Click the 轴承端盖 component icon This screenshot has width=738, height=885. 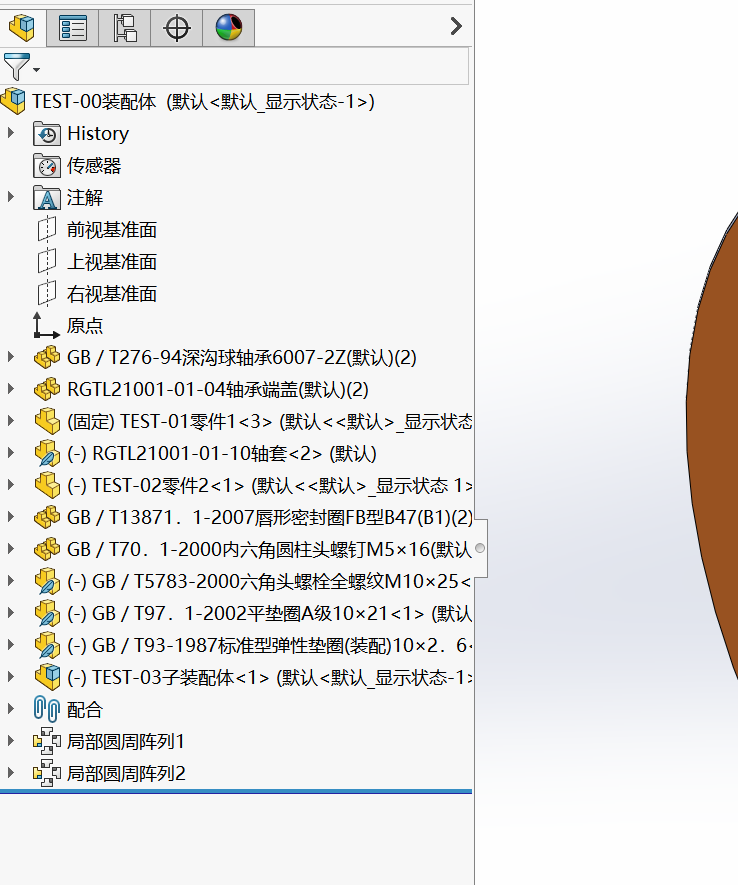(x=47, y=389)
